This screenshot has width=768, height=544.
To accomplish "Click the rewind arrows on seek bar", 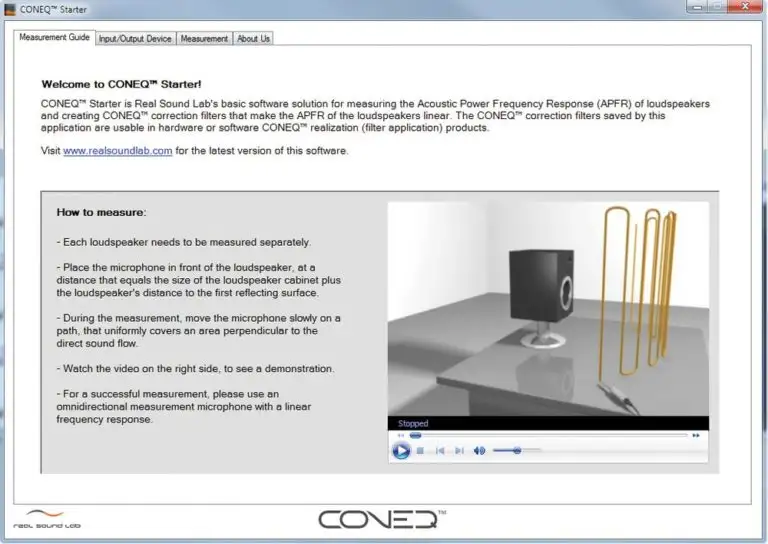I will (401, 435).
